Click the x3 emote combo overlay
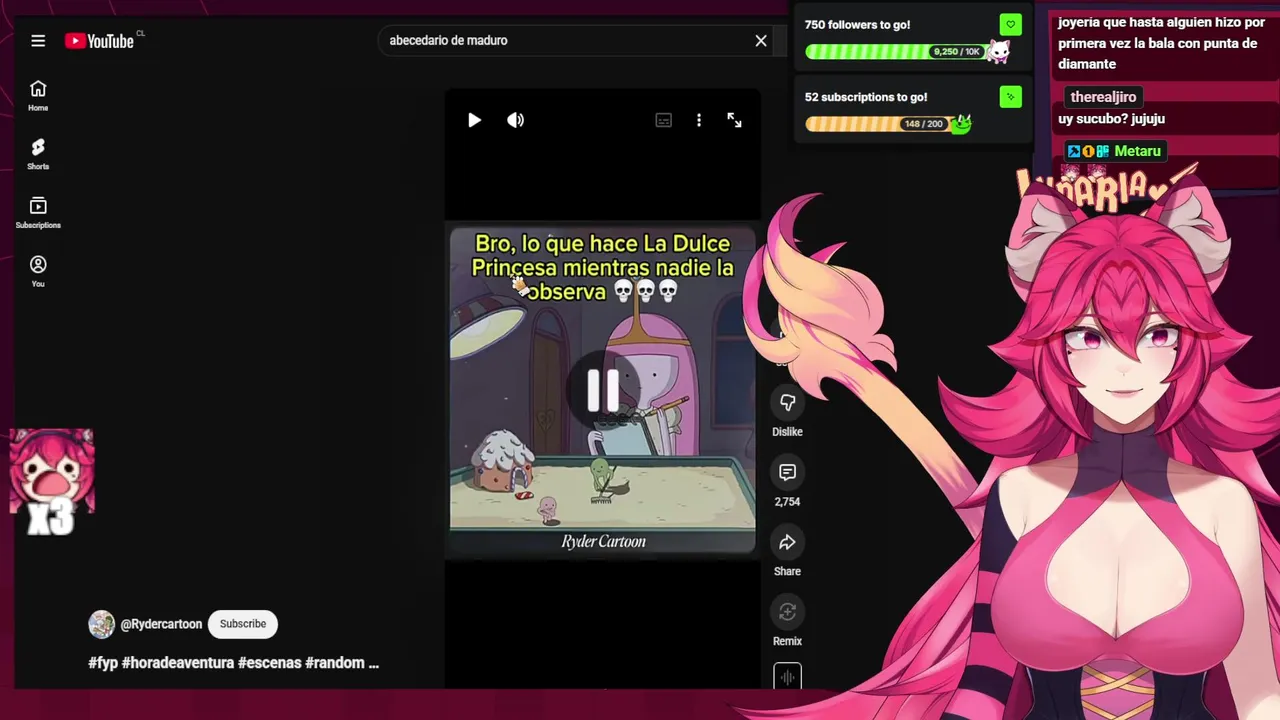The width and height of the screenshot is (1280, 720). click(52, 482)
